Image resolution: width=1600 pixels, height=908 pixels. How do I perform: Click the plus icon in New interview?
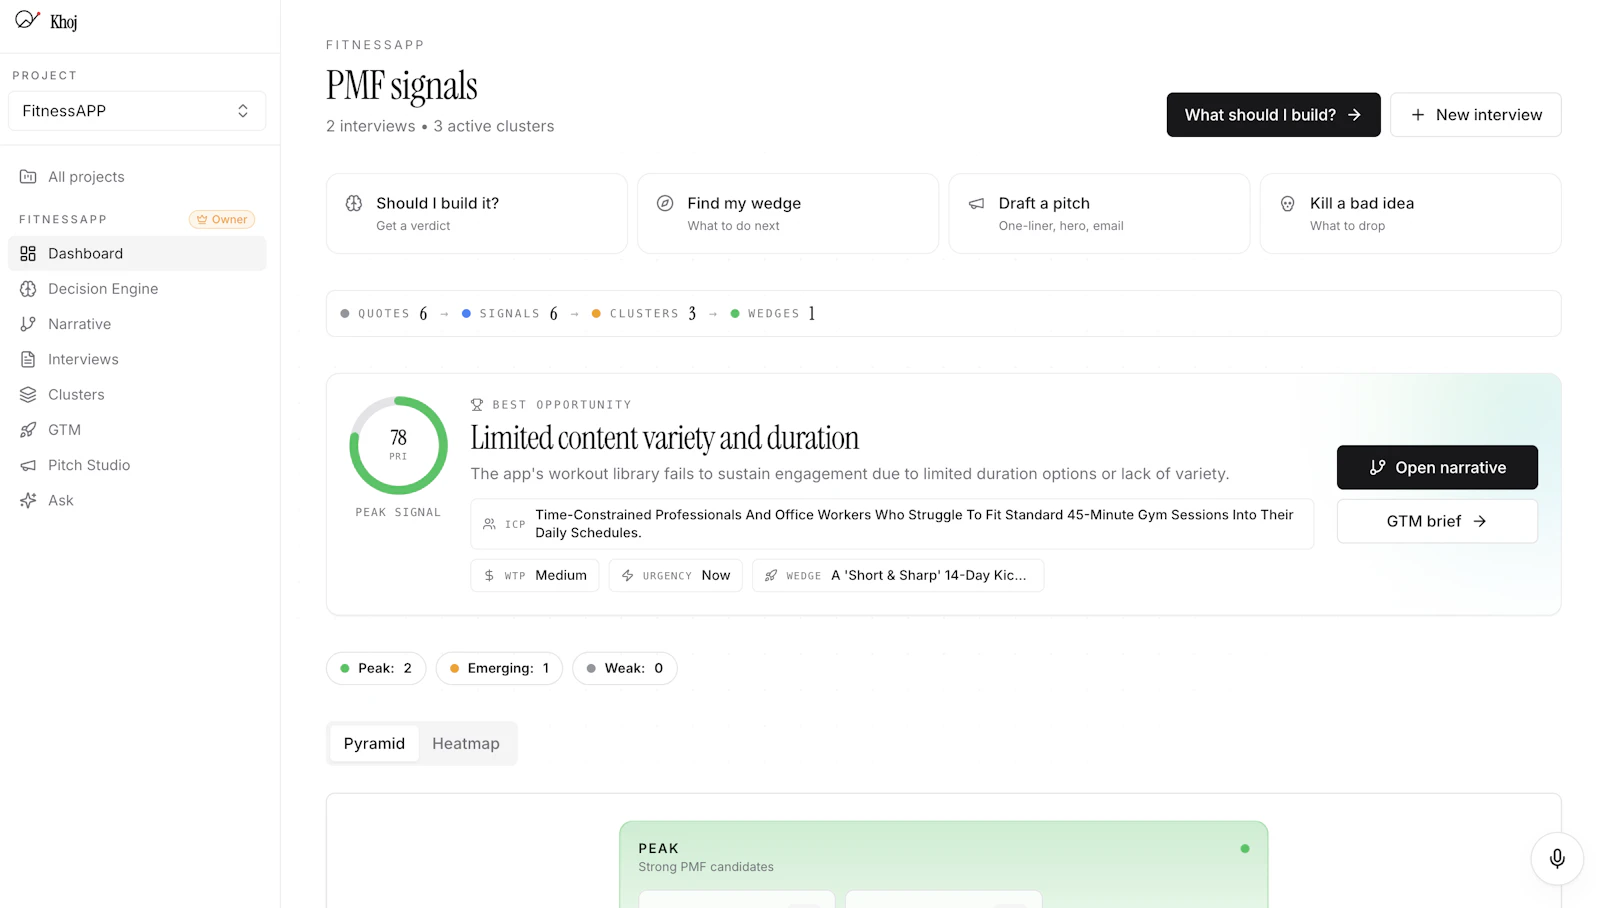(1418, 115)
